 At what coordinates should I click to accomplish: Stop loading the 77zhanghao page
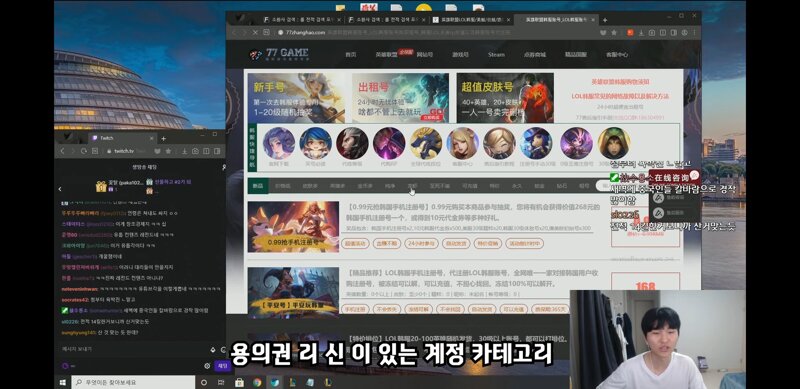255,32
